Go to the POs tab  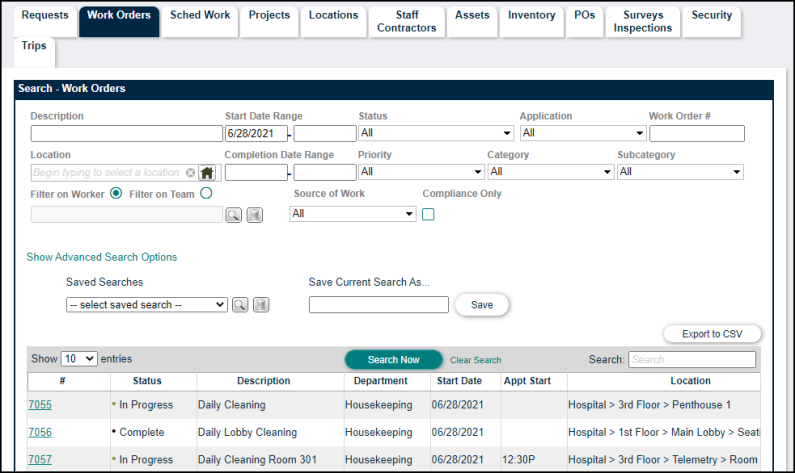pos(585,21)
